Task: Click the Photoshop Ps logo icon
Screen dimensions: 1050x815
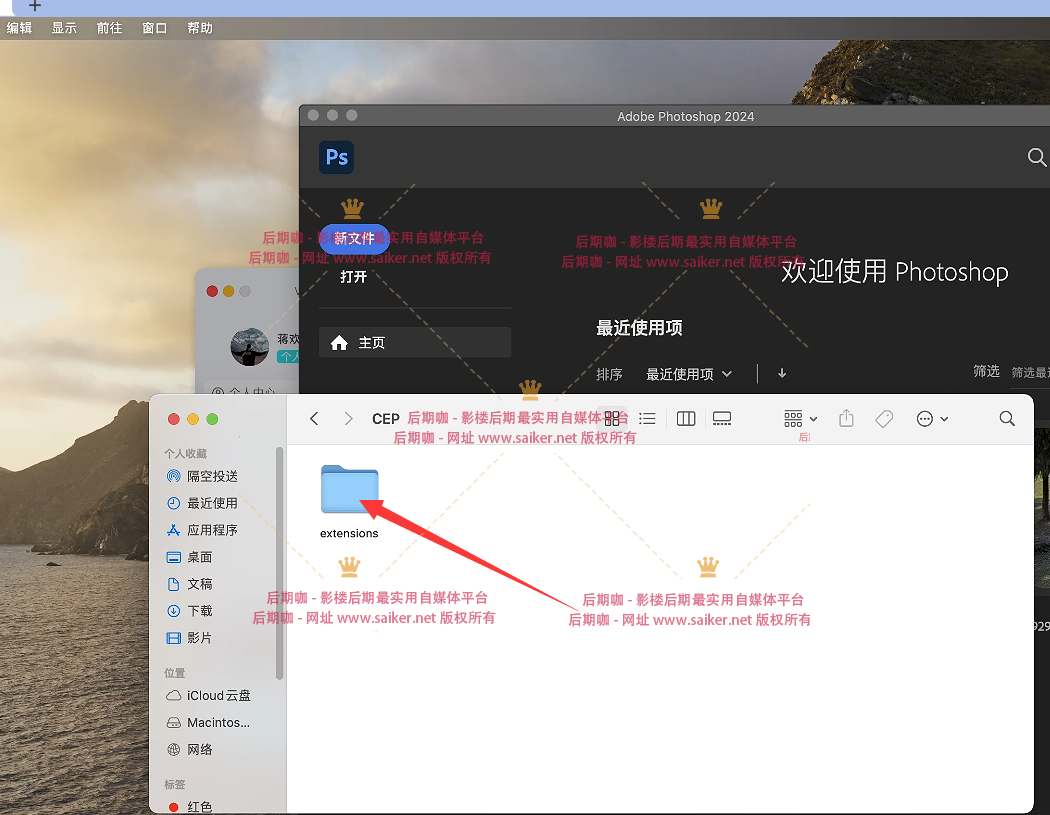Action: (336, 157)
